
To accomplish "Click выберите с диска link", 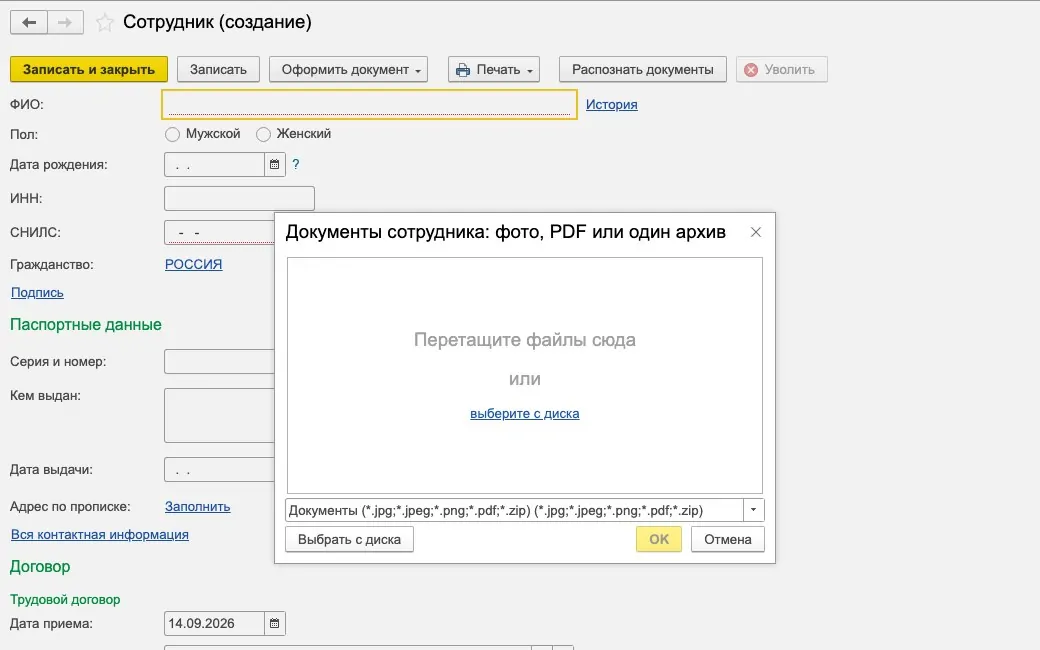I will click(525, 414).
